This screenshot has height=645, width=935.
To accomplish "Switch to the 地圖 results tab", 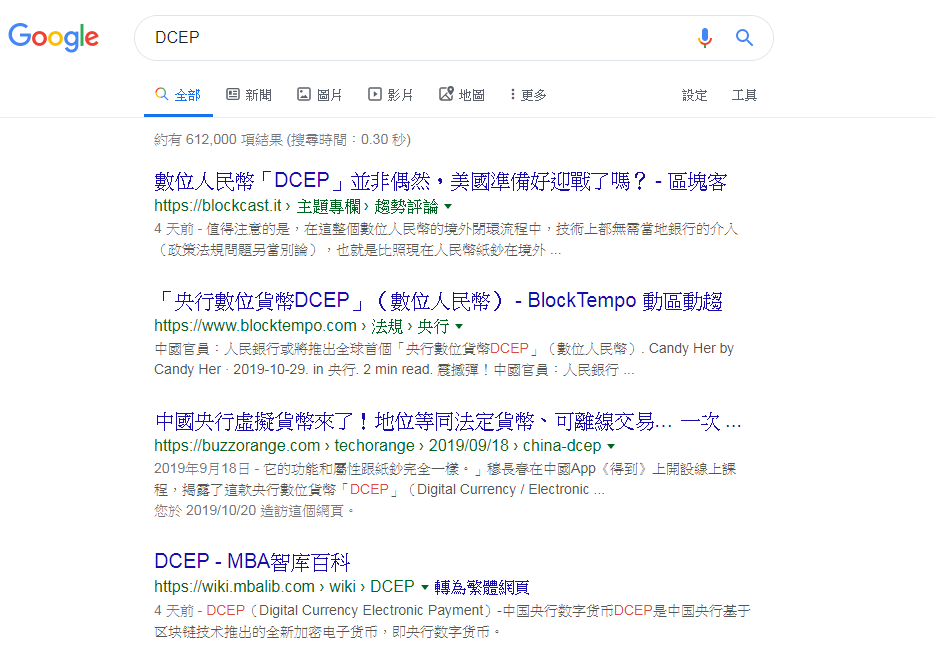I will tap(462, 95).
